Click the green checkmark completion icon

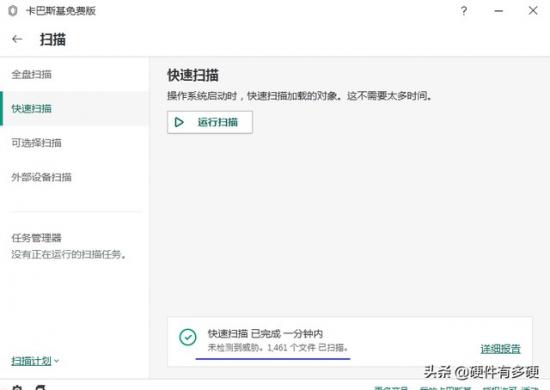(188, 337)
